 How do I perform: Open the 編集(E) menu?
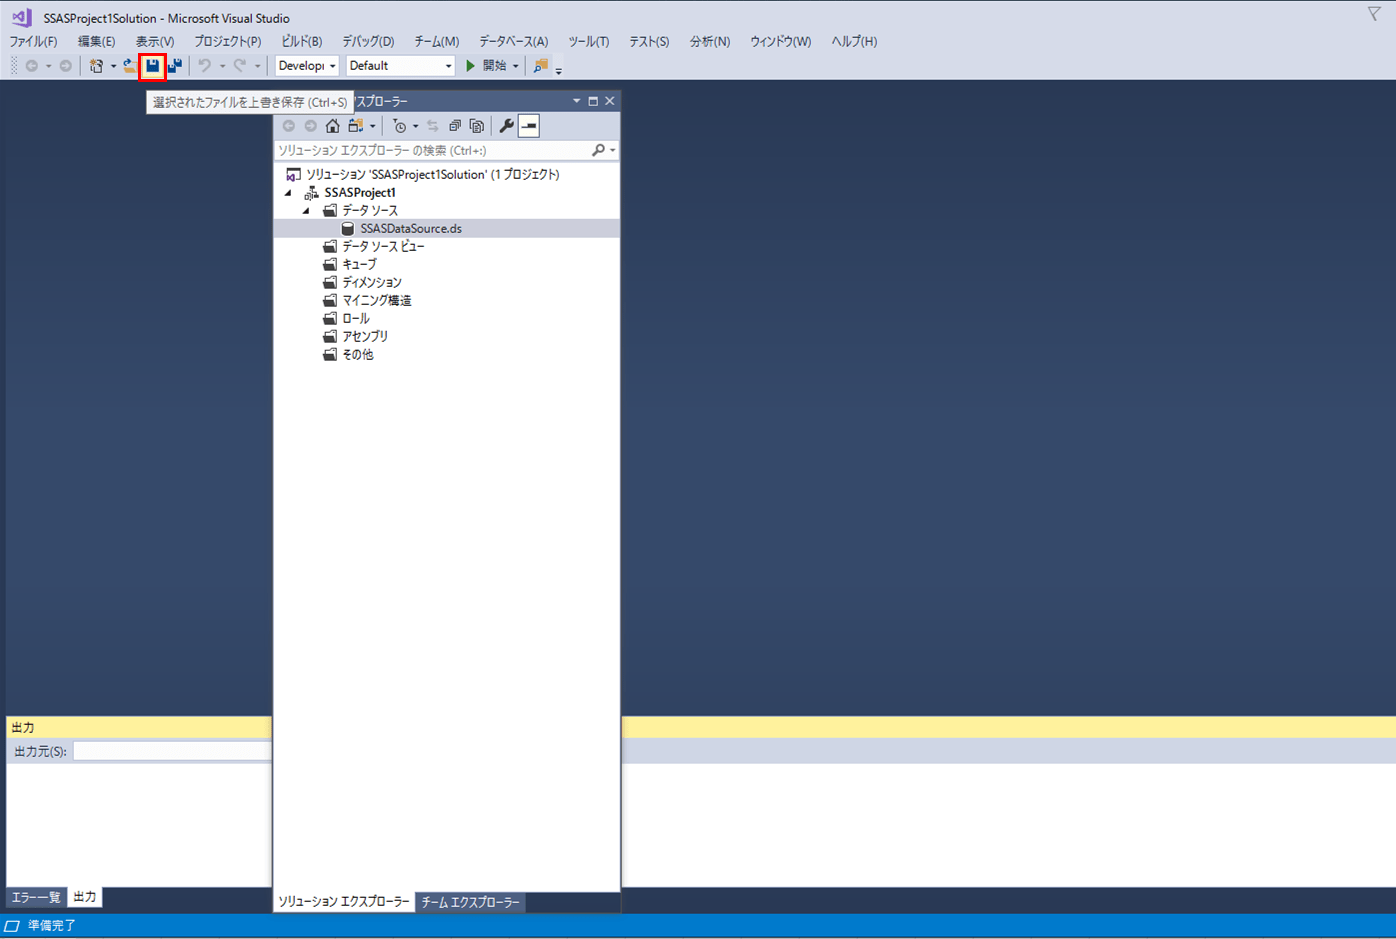coord(96,42)
